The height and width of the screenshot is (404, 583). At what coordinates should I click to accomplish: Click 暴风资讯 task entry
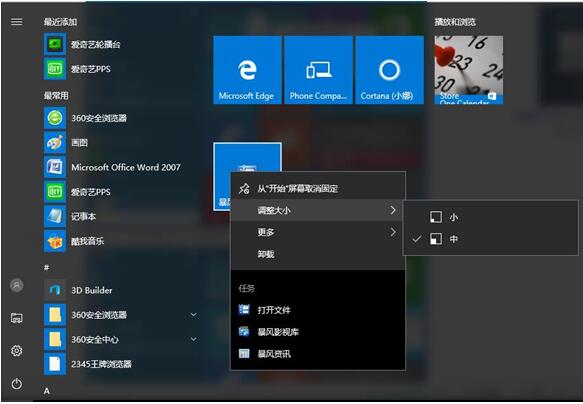coord(318,353)
